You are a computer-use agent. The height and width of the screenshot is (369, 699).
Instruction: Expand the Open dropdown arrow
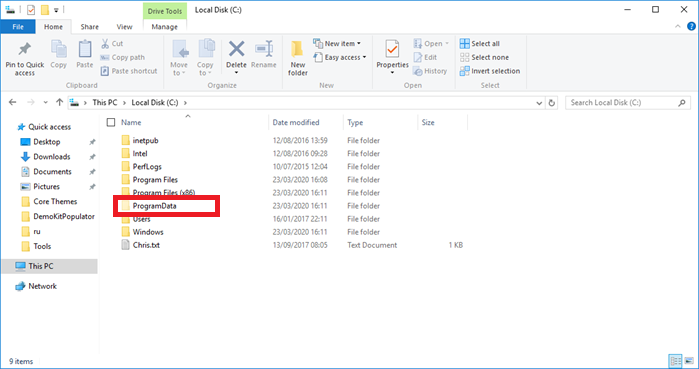[x=447, y=44]
